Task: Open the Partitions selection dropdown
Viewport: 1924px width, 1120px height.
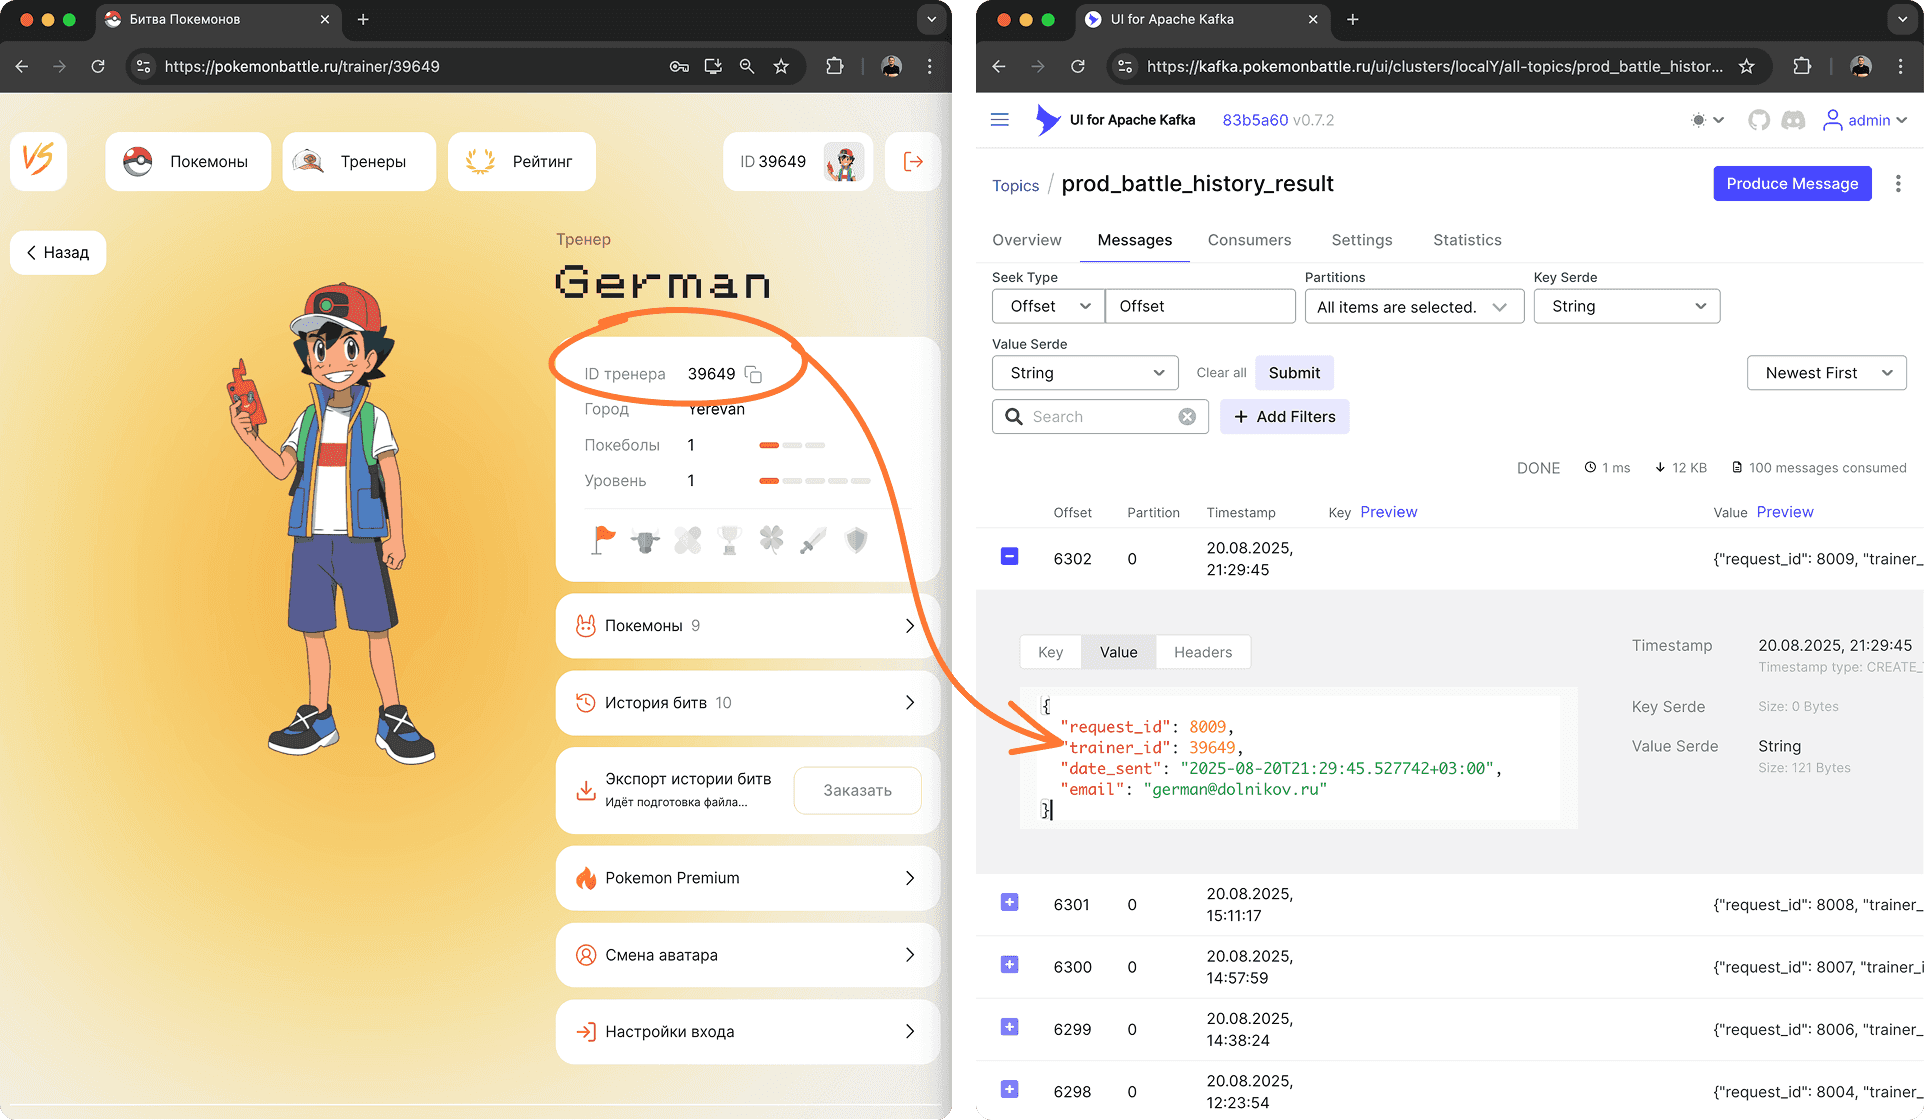Action: pyautogui.click(x=1413, y=306)
